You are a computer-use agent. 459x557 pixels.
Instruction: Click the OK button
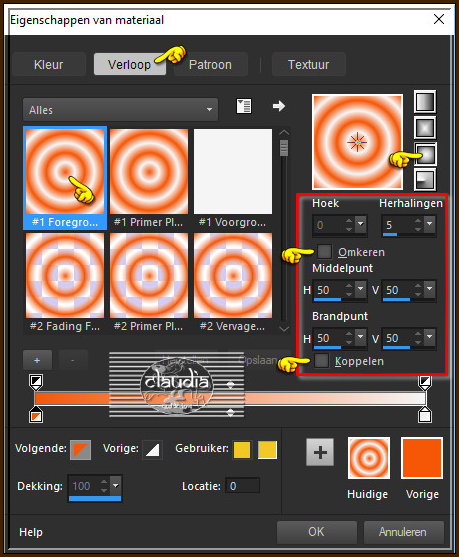(x=317, y=532)
